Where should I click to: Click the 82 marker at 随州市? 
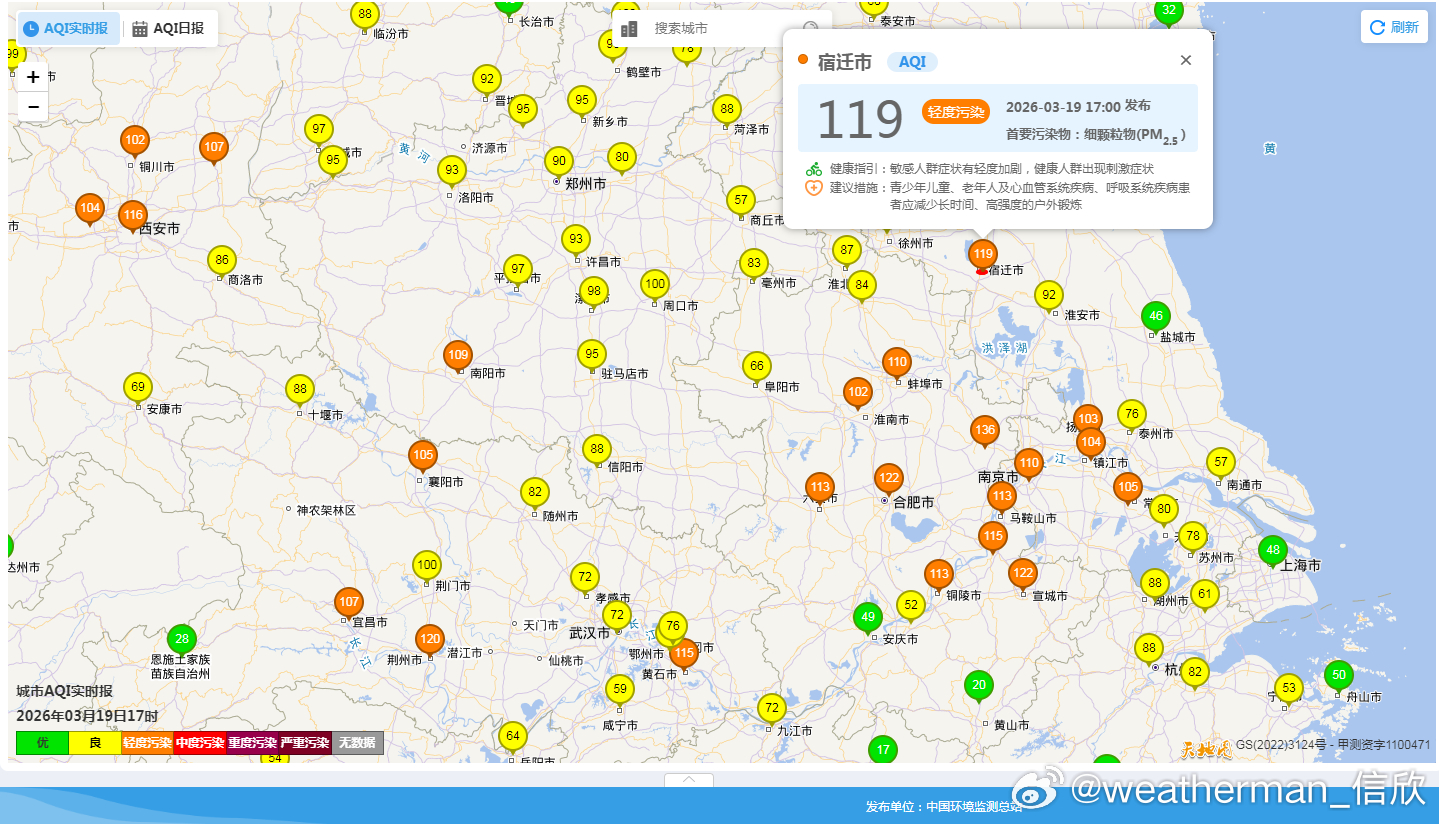535,493
